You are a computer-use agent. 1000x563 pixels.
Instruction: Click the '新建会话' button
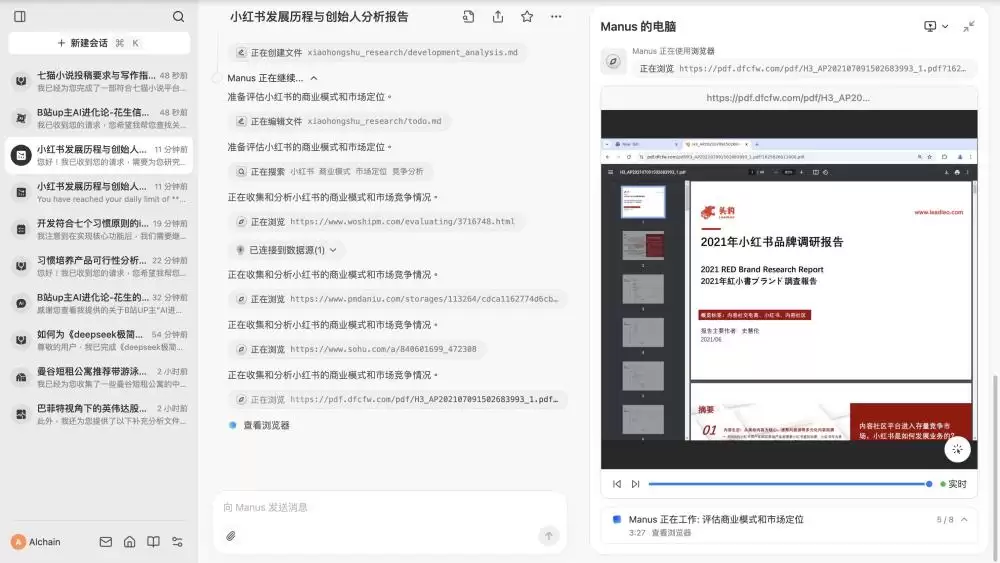pyautogui.click(x=99, y=43)
